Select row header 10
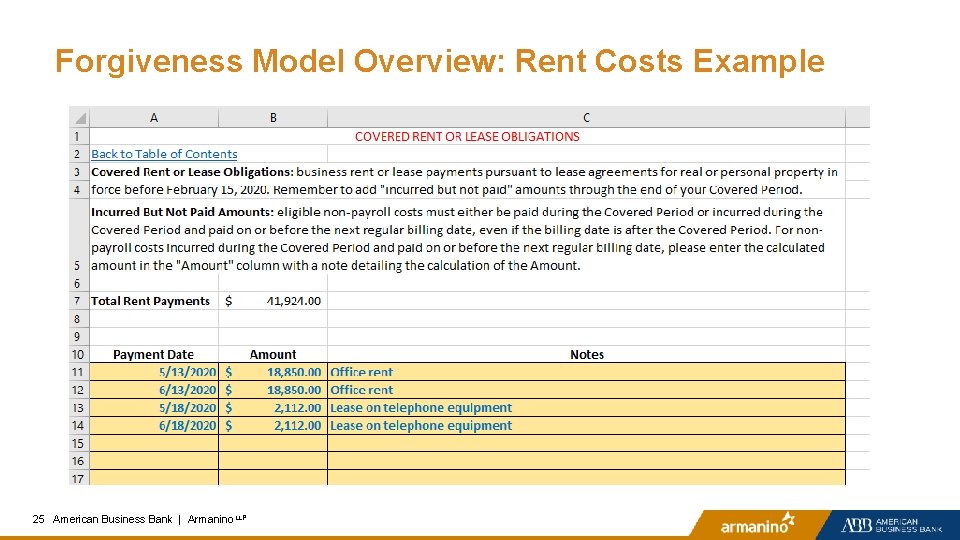 (x=79, y=354)
